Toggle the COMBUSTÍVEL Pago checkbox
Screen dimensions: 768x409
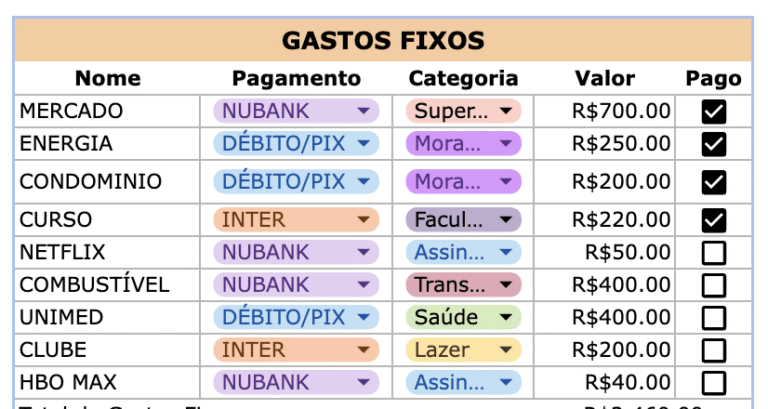[713, 286]
